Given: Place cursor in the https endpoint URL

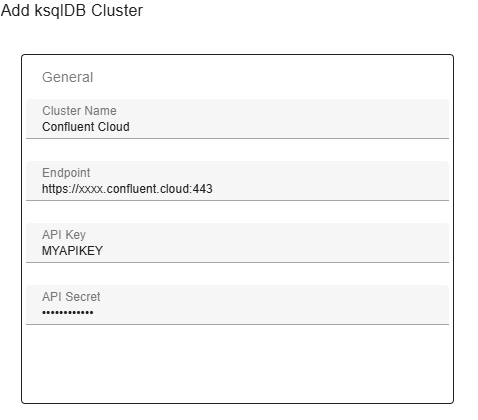Looking at the screenshot, I should (127, 189).
